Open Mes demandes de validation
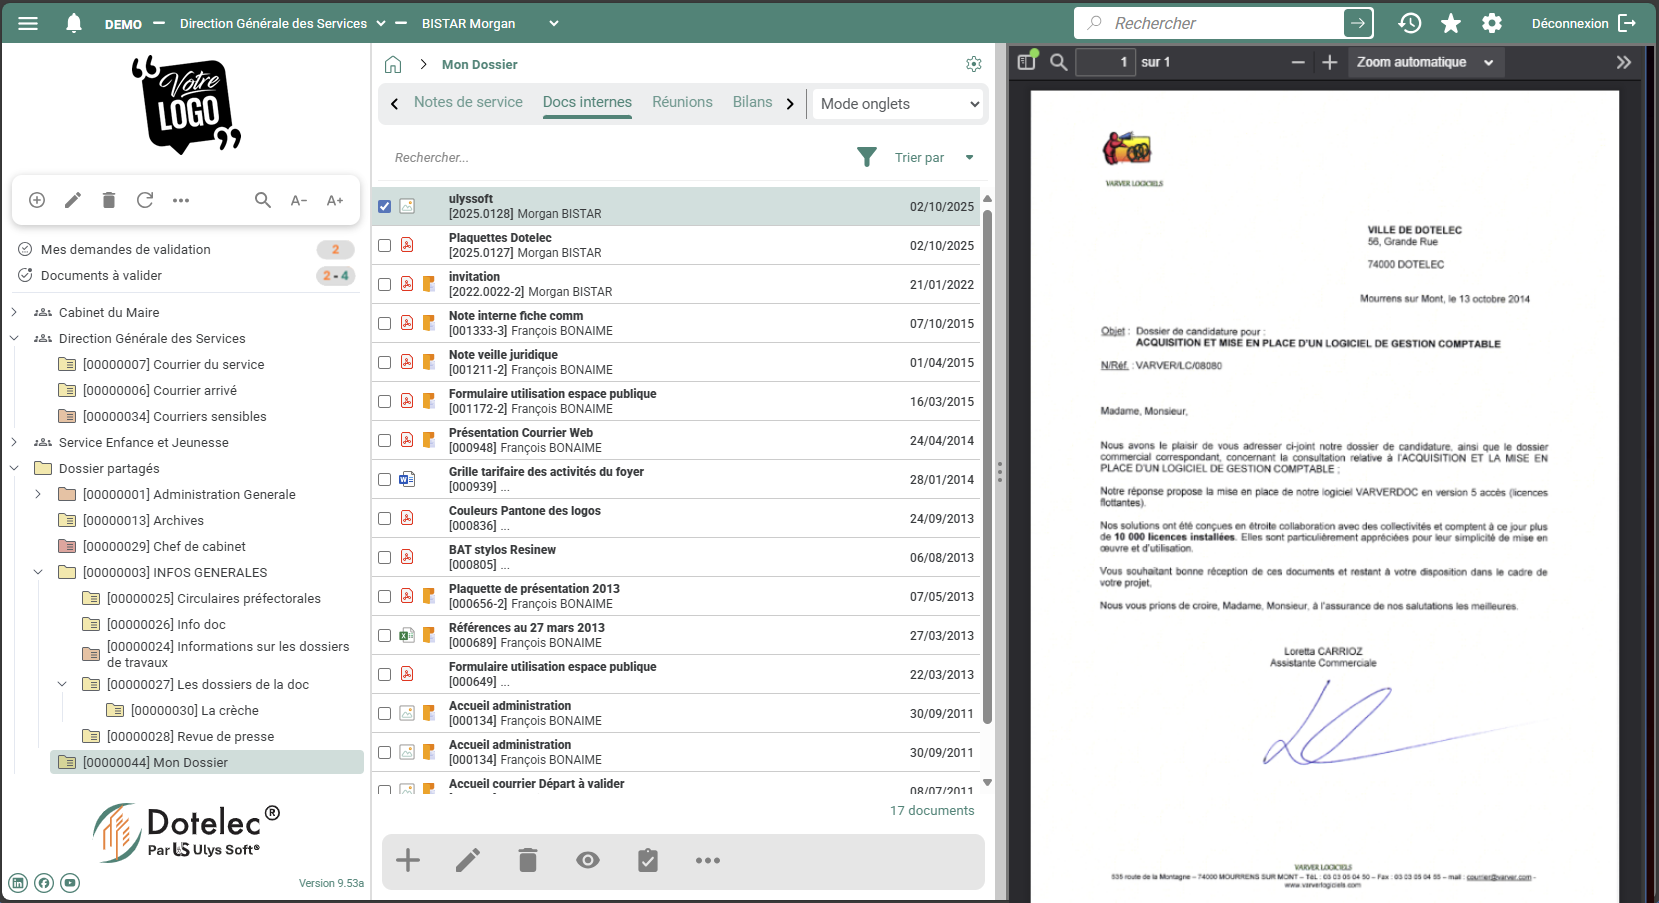This screenshot has height=903, width=1659. 126,249
